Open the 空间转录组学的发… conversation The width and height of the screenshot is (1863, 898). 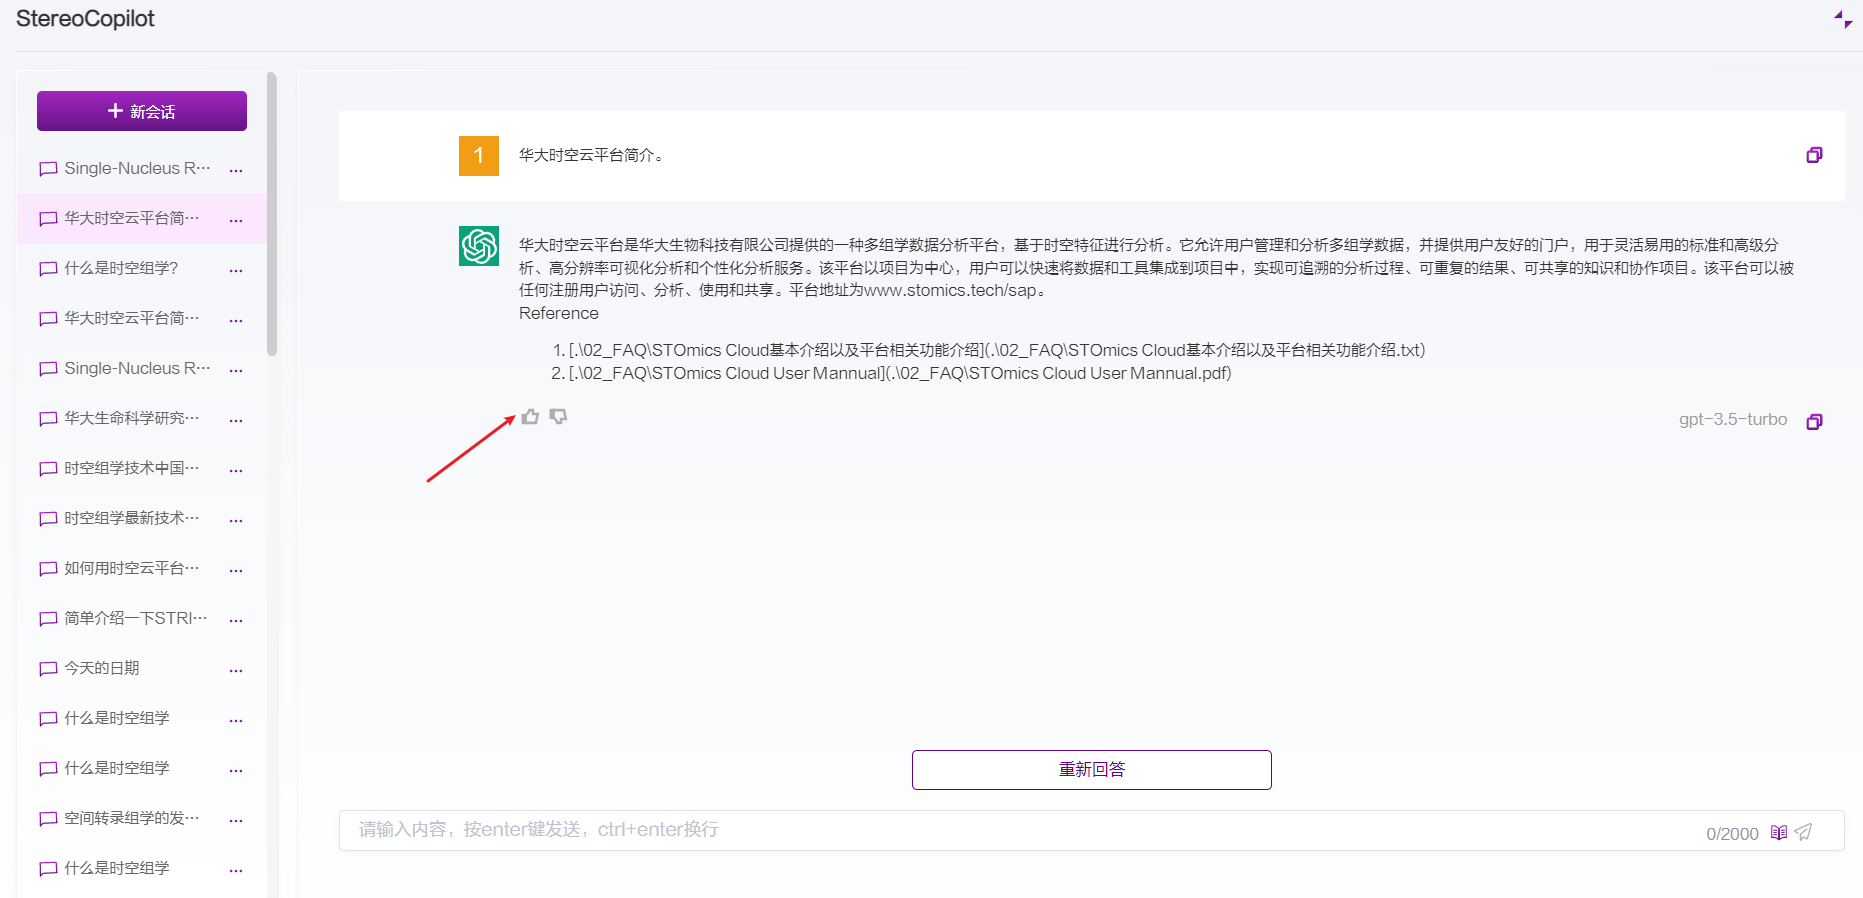click(131, 818)
